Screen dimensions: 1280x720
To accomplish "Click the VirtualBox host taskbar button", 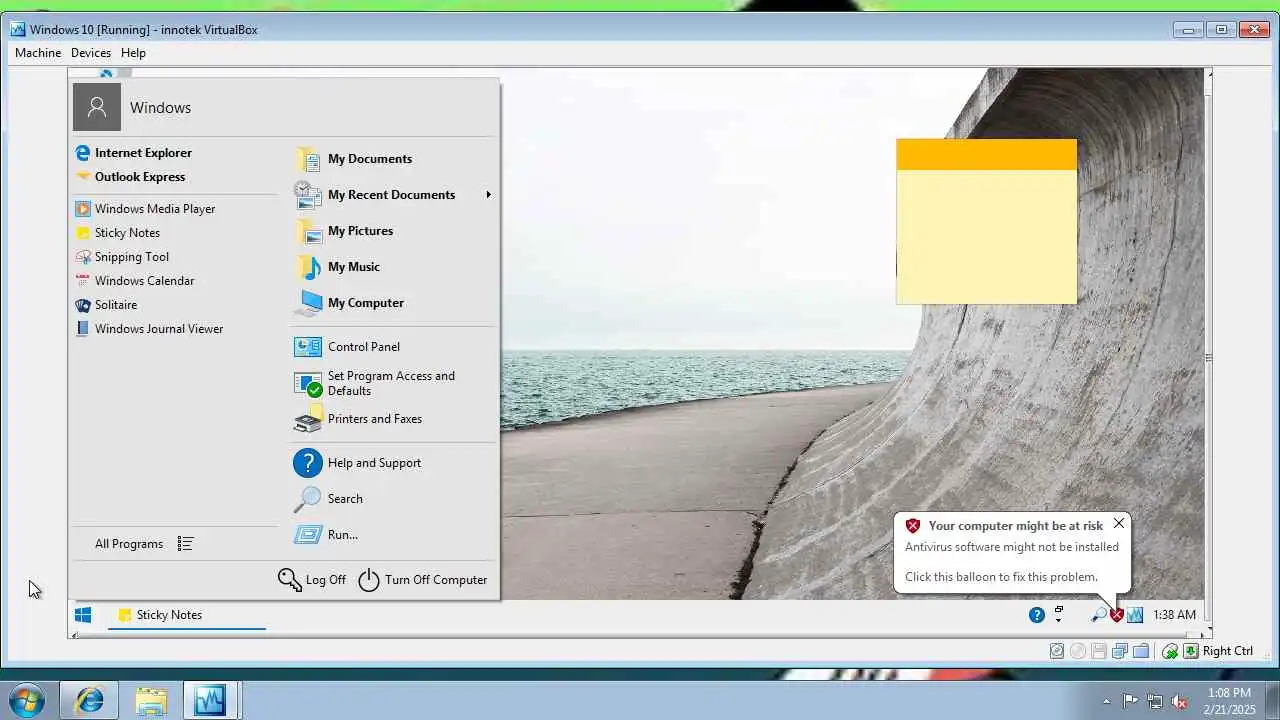I will click(x=211, y=701).
